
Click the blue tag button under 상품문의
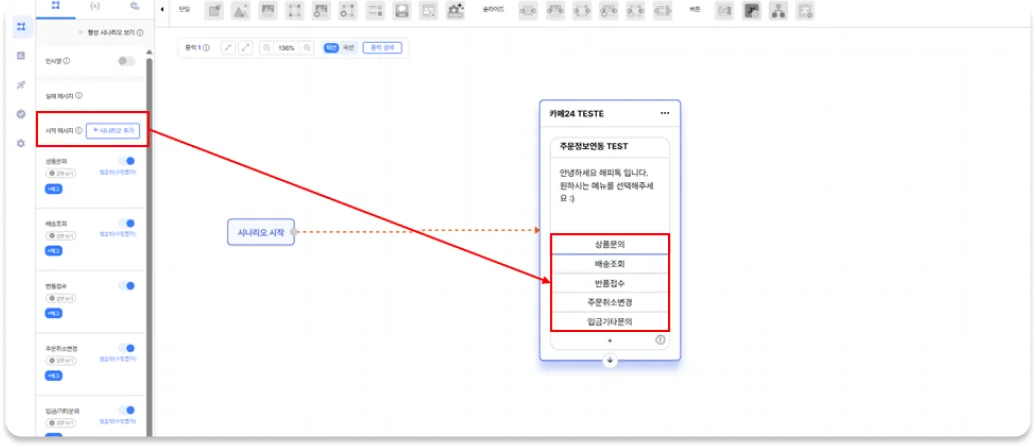(54, 189)
